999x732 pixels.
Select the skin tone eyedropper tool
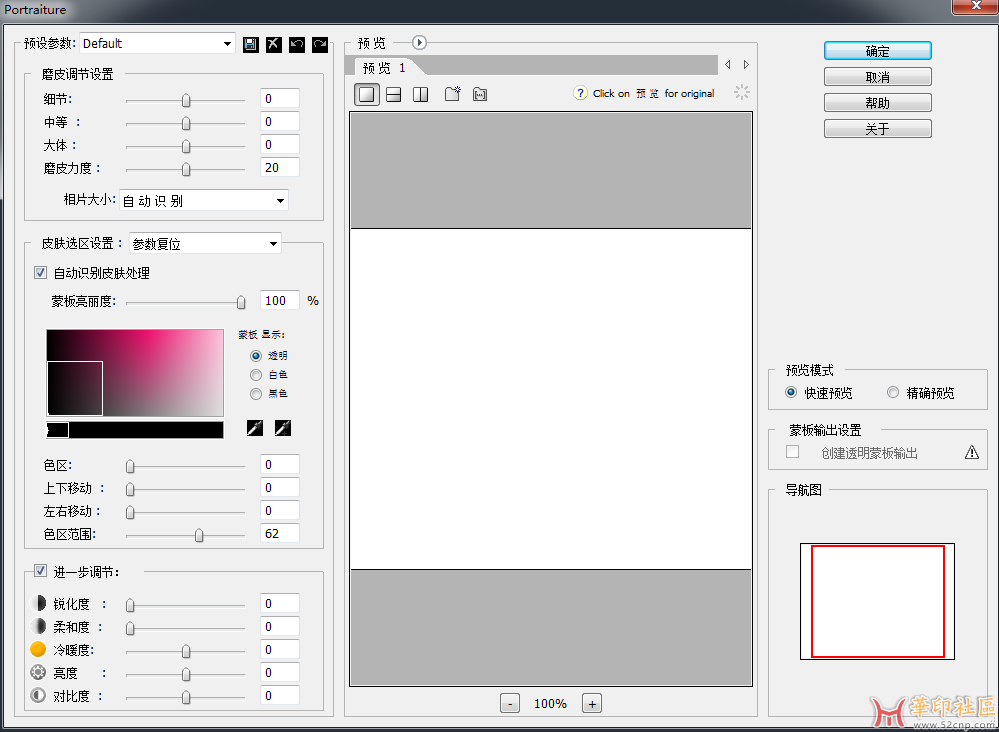tap(255, 428)
